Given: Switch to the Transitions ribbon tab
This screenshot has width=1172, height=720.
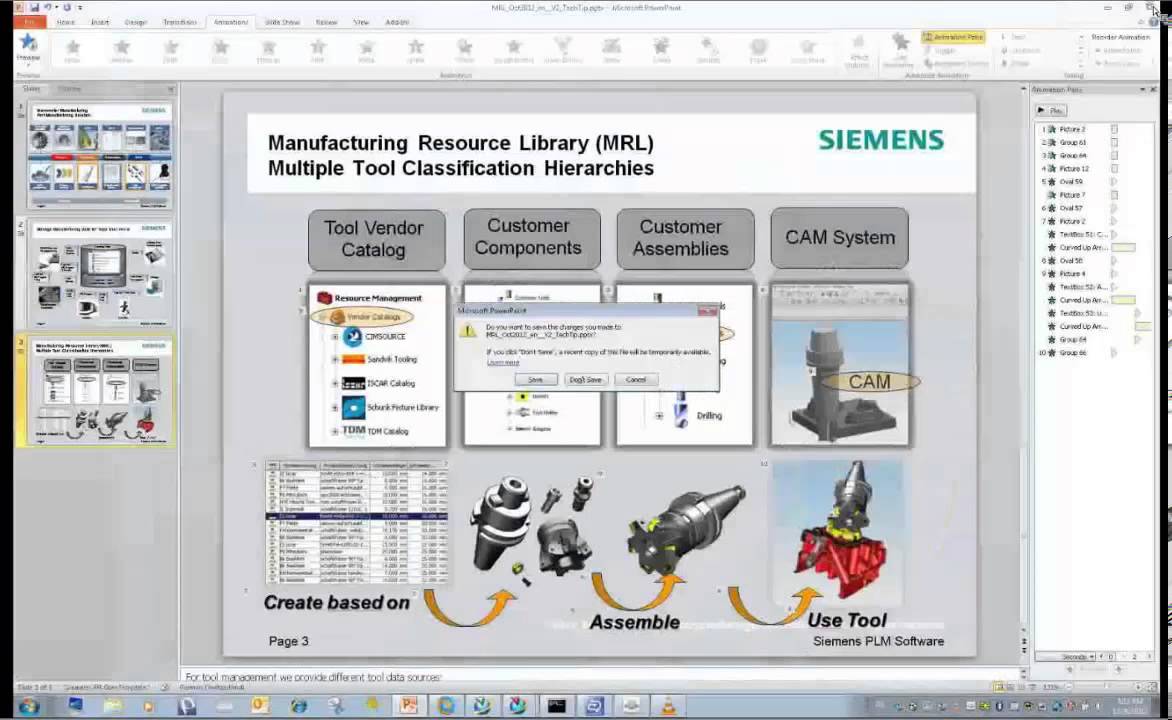Looking at the screenshot, I should 180,22.
